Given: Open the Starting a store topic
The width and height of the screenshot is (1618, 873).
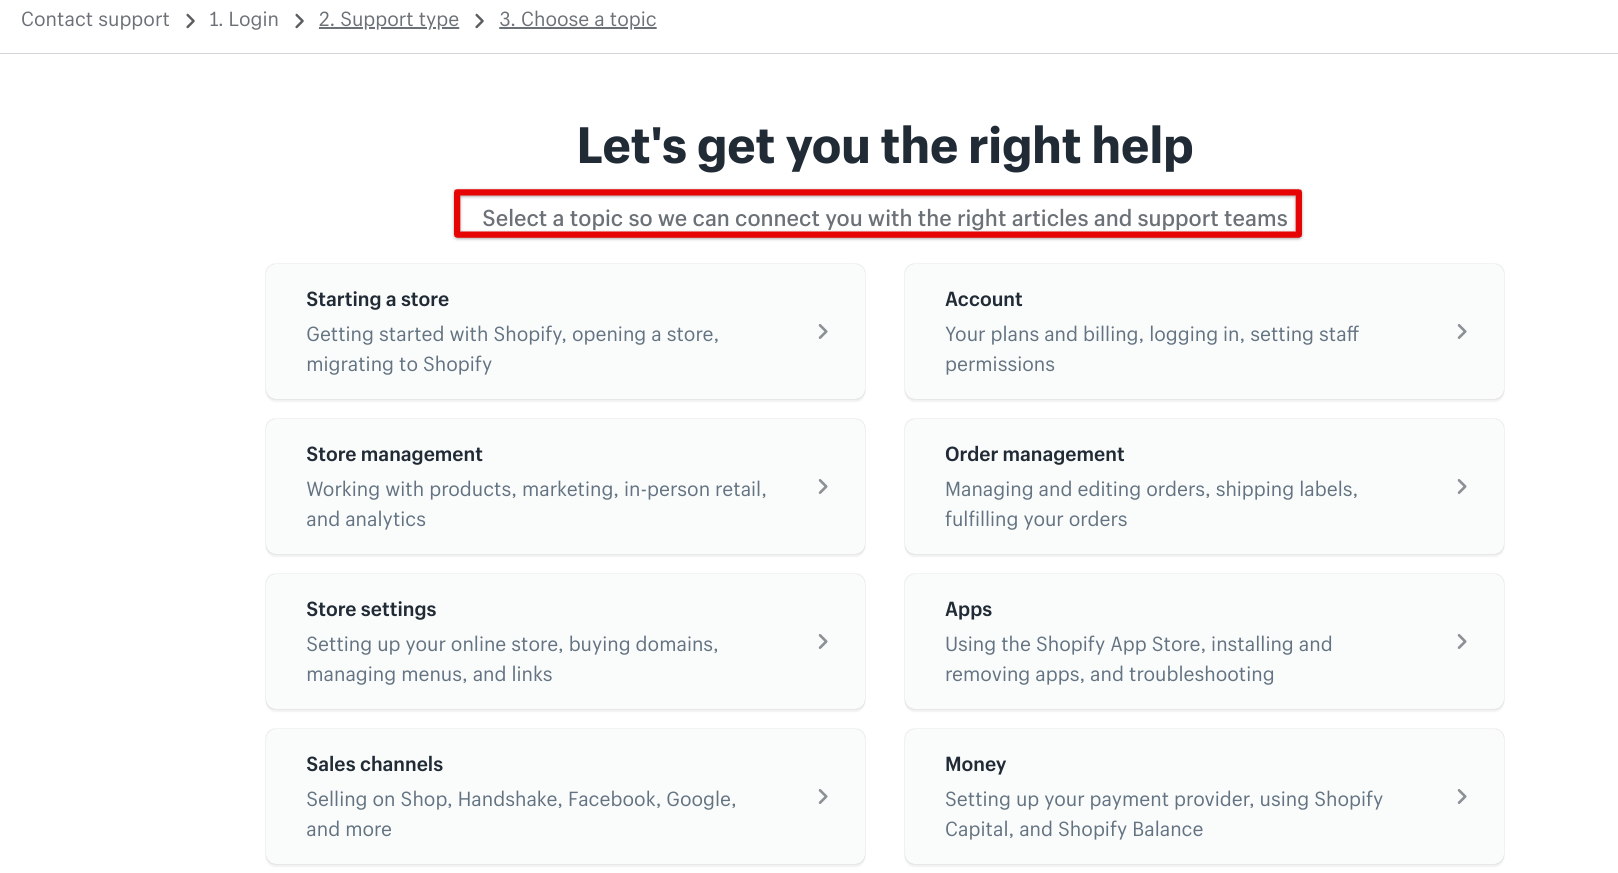Looking at the screenshot, I should click(377, 299).
